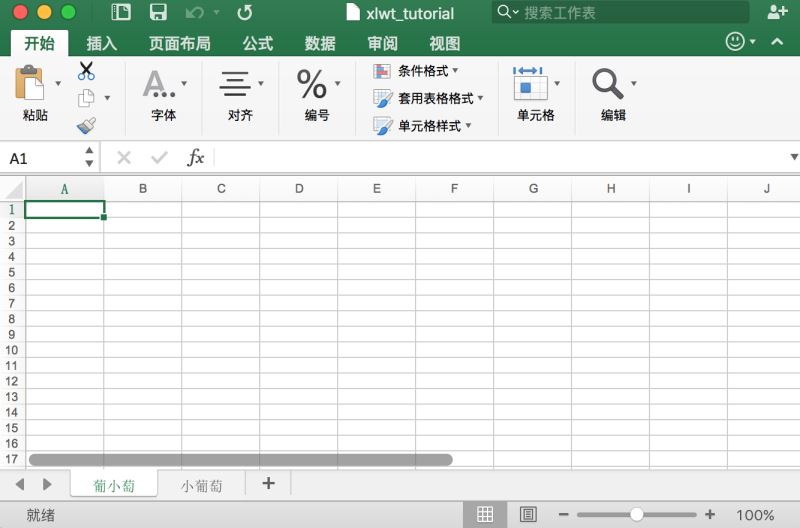This screenshot has height=528, width=800.
Task: Confirm entry with the checkmark formula icon
Action: (x=160, y=158)
